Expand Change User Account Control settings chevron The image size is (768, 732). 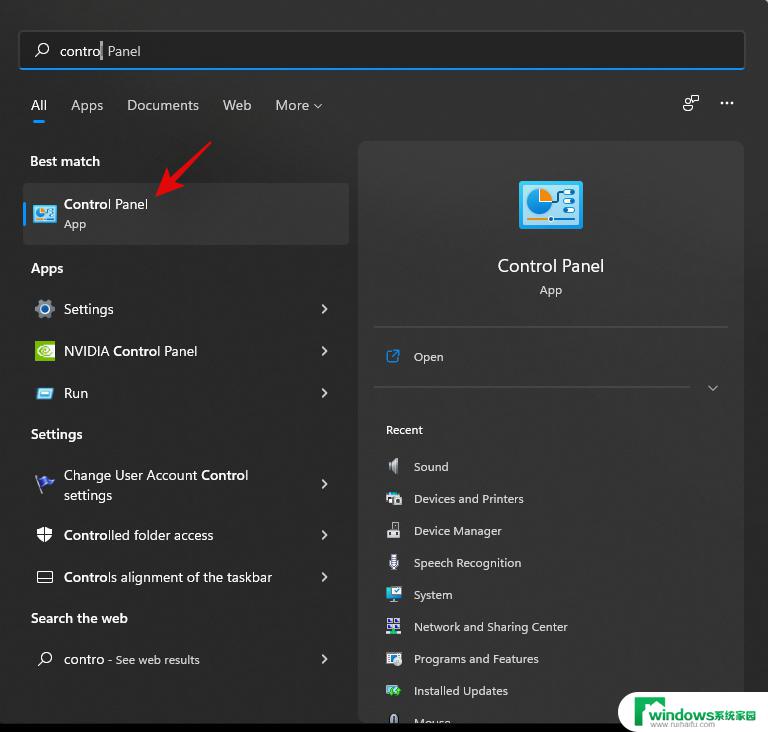click(x=324, y=484)
